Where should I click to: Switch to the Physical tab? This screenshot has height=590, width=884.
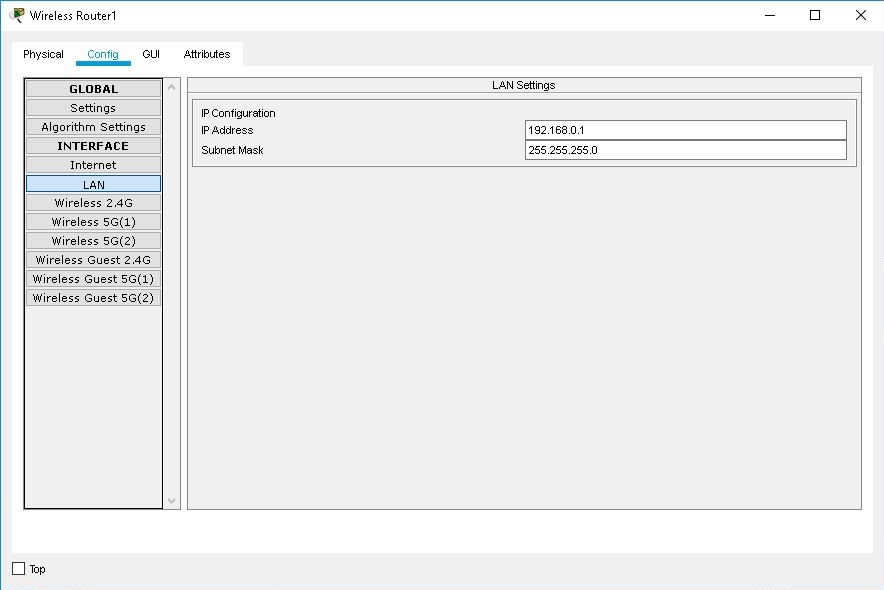click(43, 54)
